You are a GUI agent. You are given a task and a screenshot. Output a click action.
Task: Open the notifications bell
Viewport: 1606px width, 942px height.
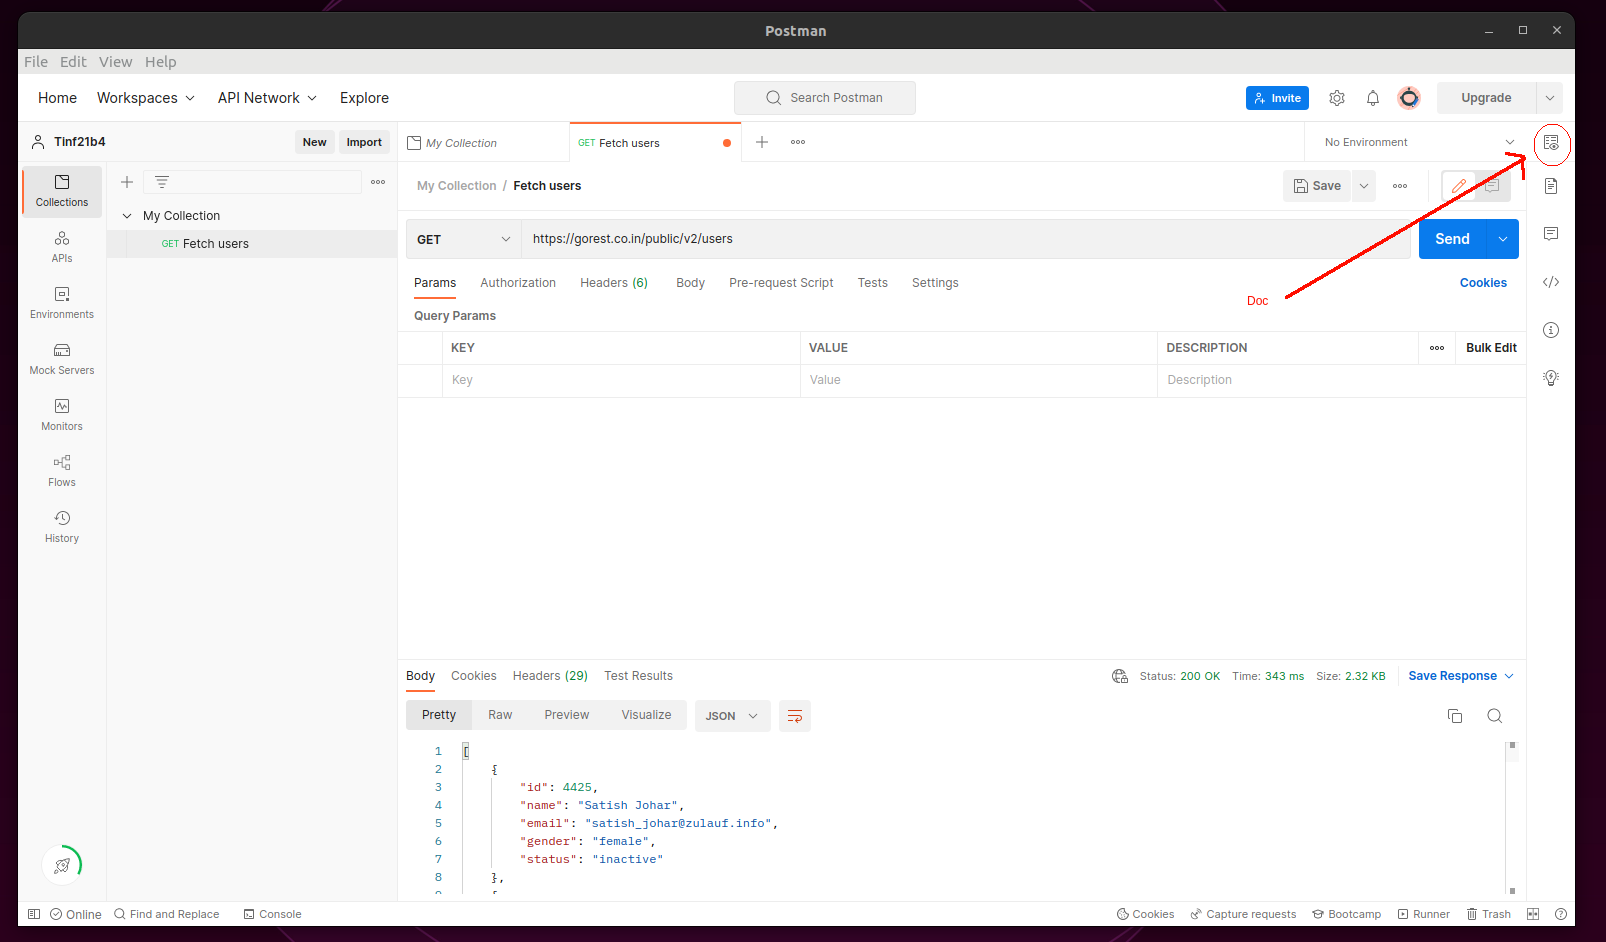click(x=1373, y=98)
